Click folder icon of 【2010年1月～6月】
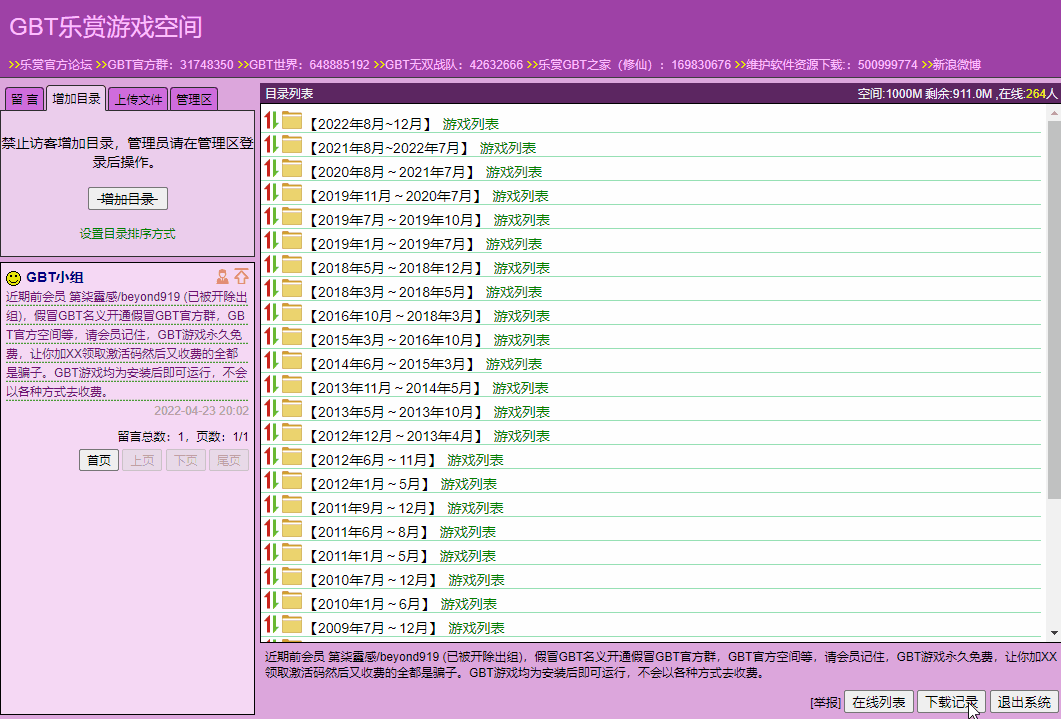This screenshot has width=1061, height=719. click(x=292, y=601)
